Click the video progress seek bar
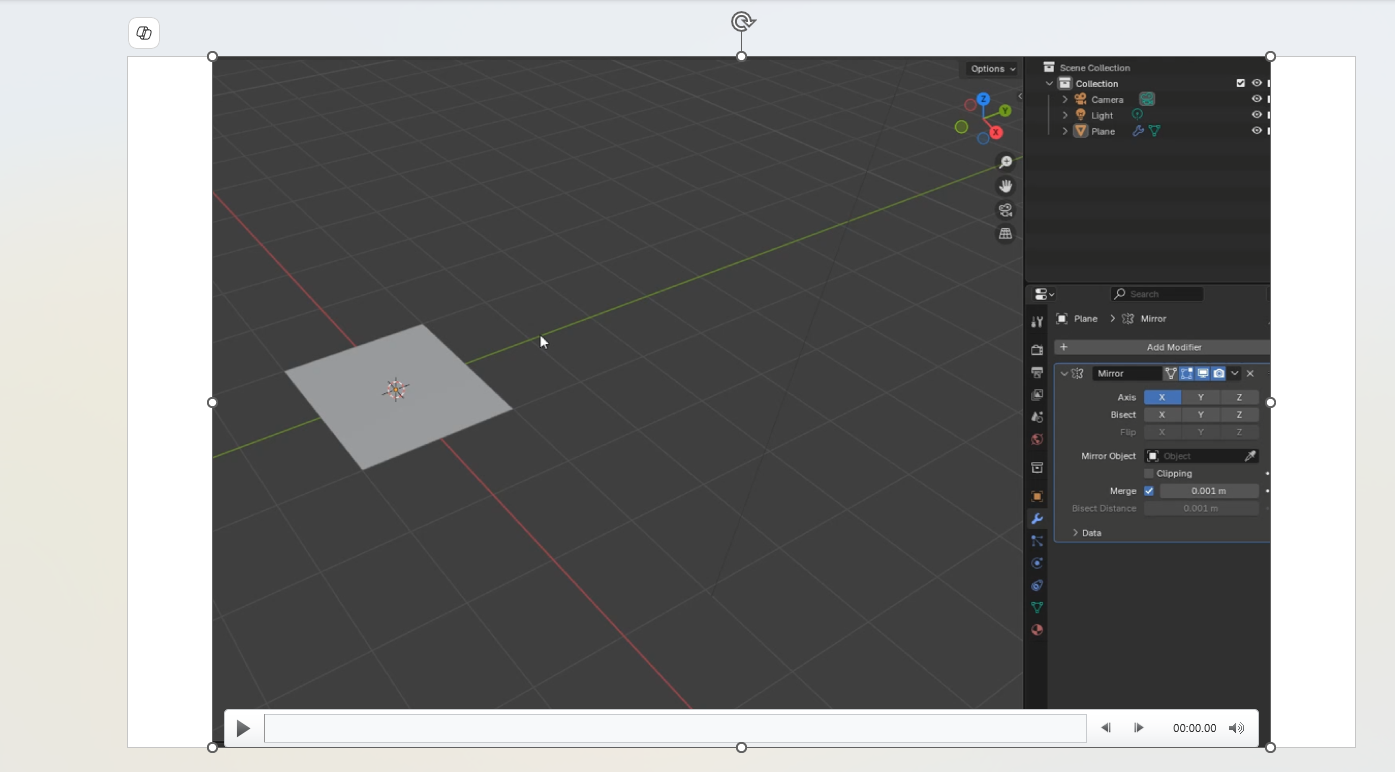This screenshot has height=772, width=1395. [675, 729]
